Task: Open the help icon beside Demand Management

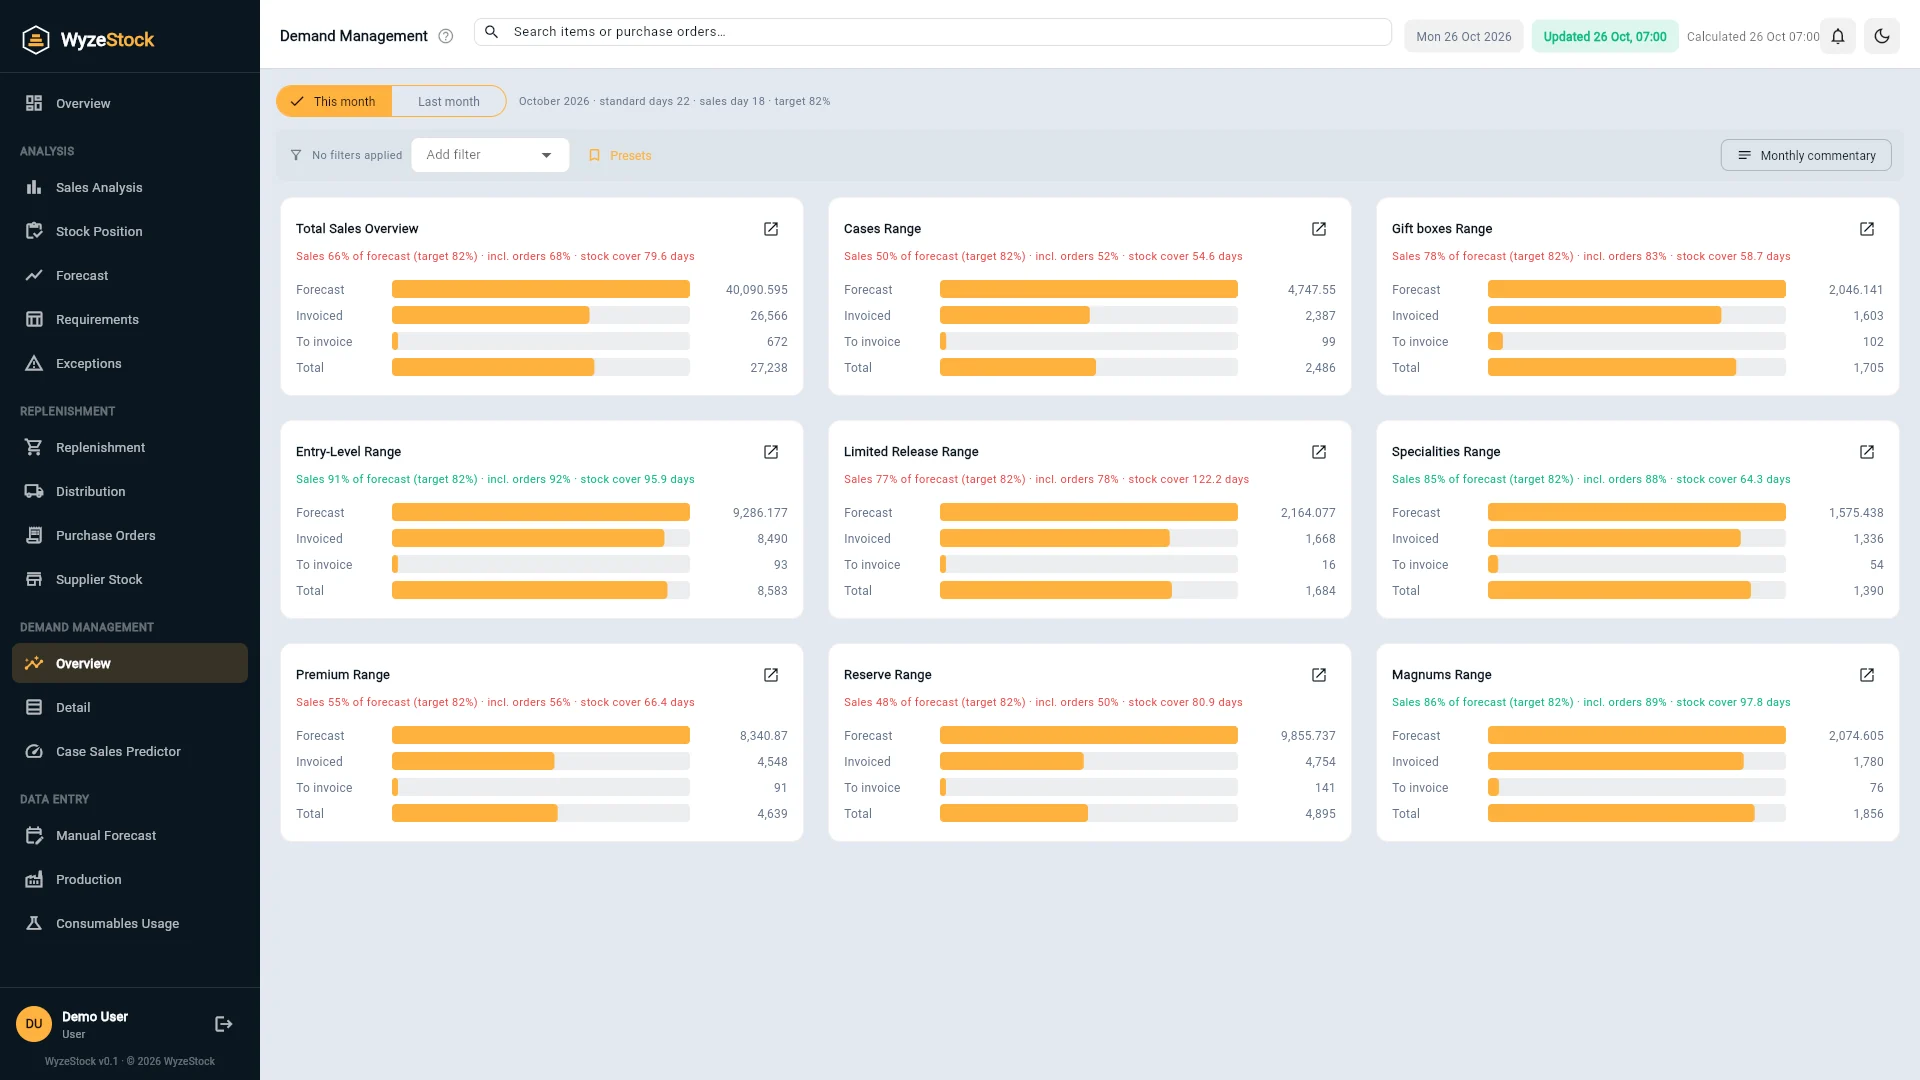Action: (446, 36)
